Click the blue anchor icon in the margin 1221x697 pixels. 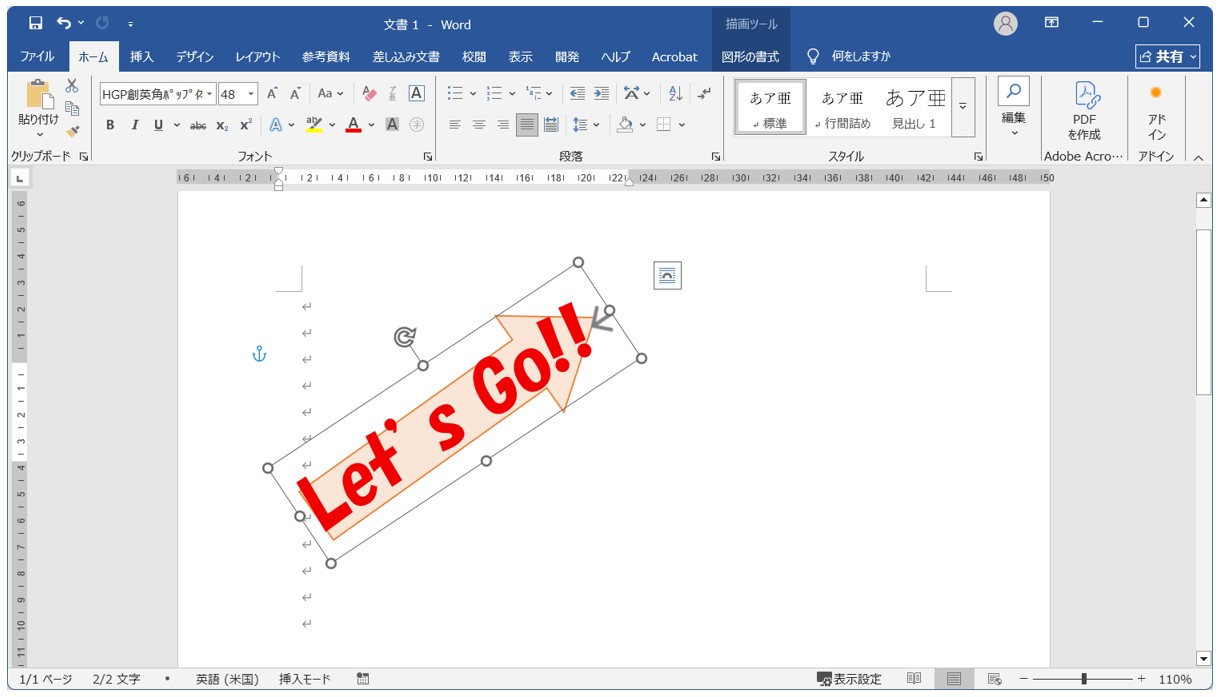click(259, 354)
